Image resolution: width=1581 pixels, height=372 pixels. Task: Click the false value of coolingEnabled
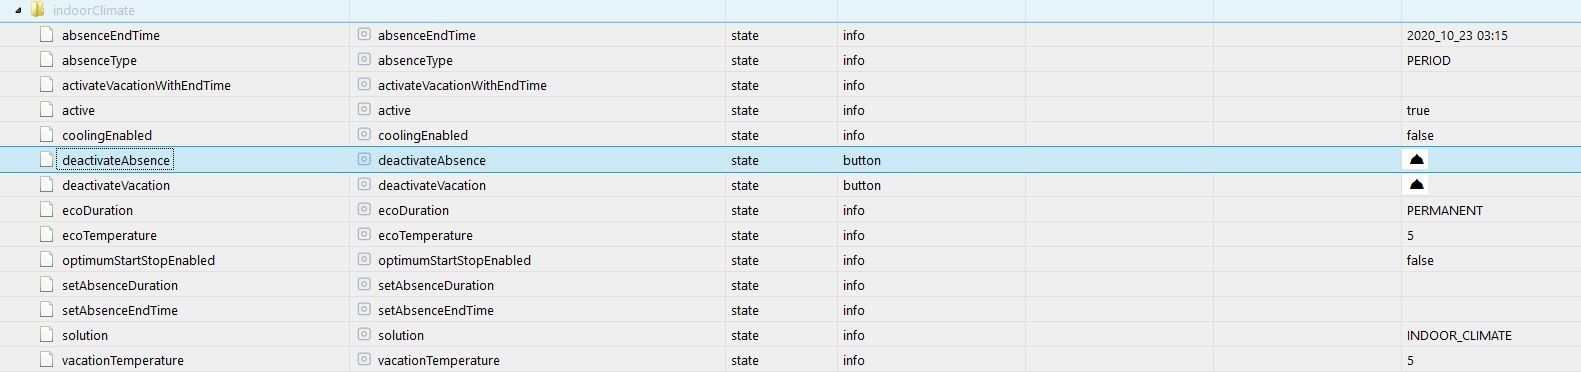click(x=1420, y=135)
